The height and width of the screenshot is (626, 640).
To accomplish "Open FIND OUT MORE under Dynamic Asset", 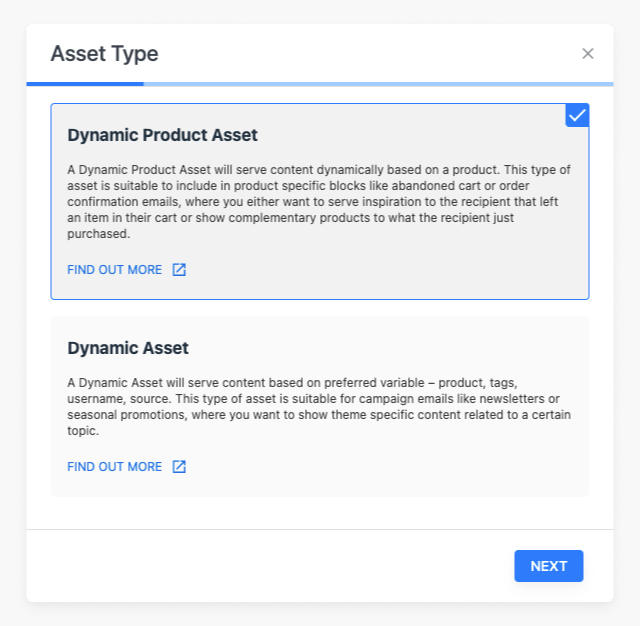I will tap(115, 467).
